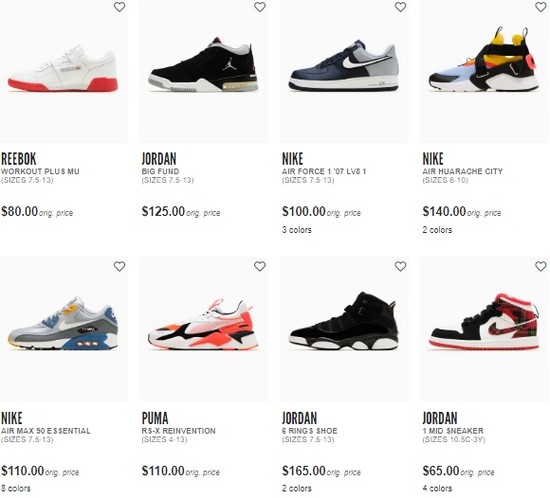Show the 3 colors for Air Force 1

(297, 230)
